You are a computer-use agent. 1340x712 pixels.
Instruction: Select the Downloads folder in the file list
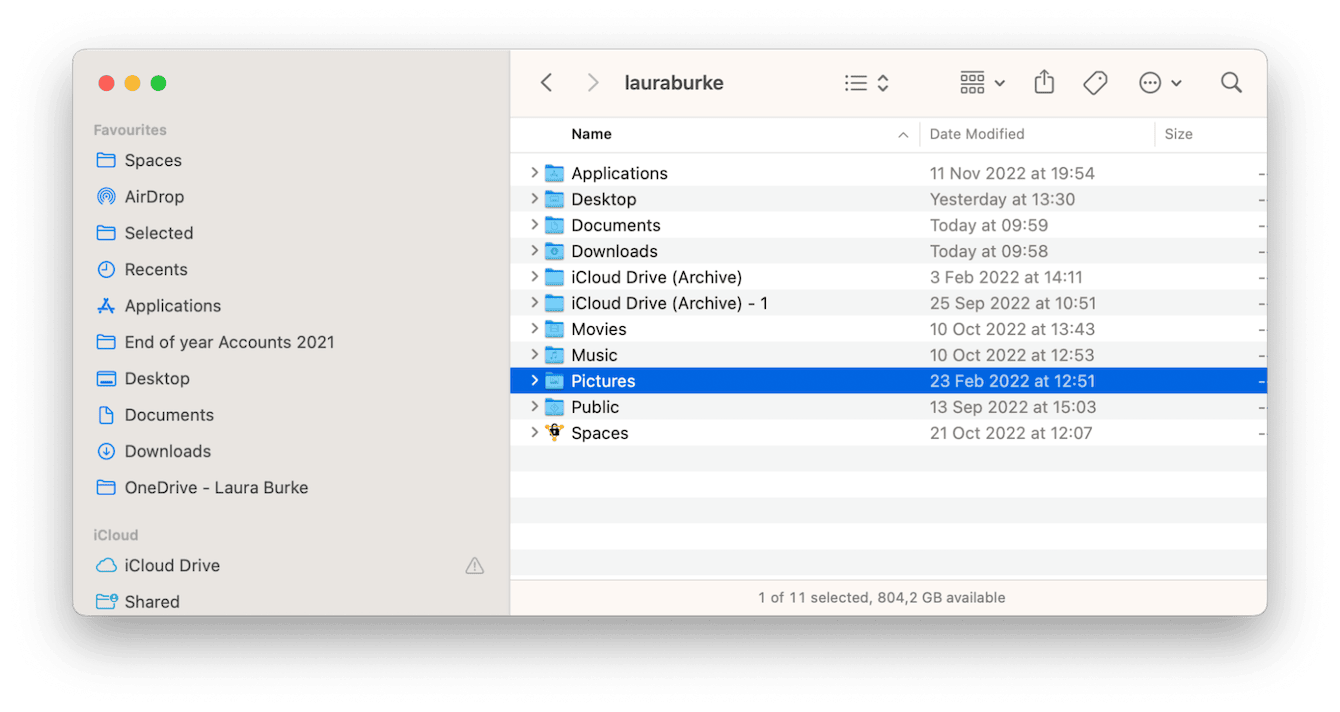(614, 251)
